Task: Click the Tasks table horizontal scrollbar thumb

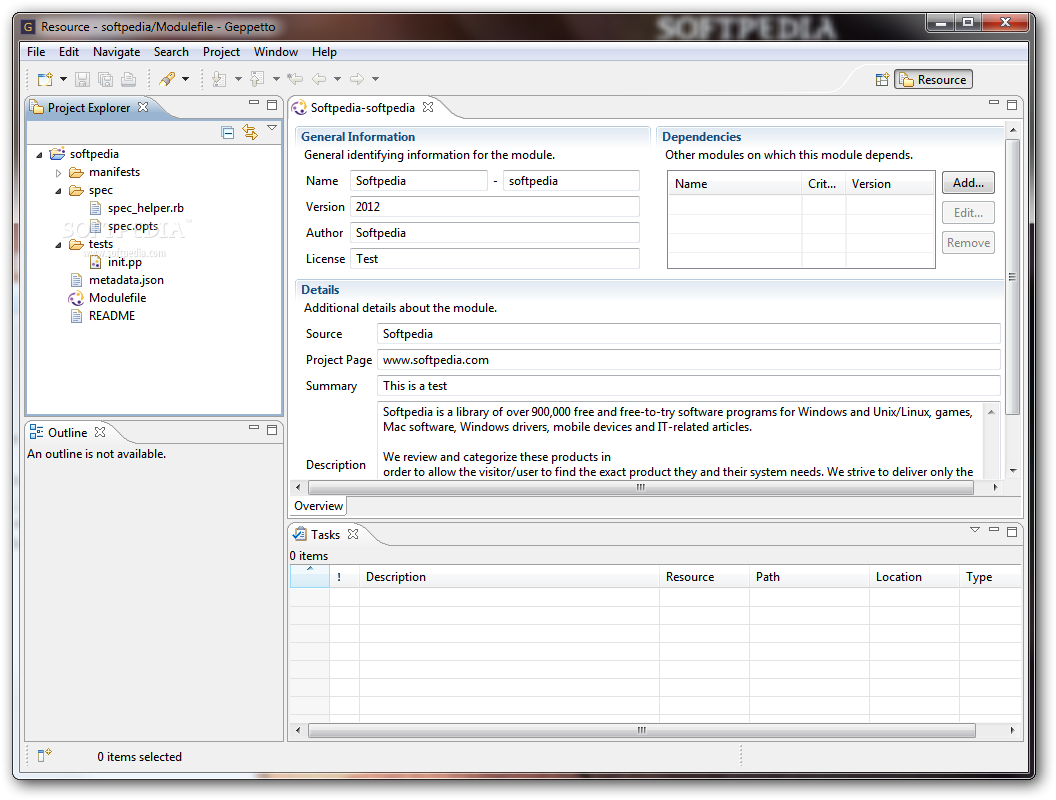Action: [641, 731]
